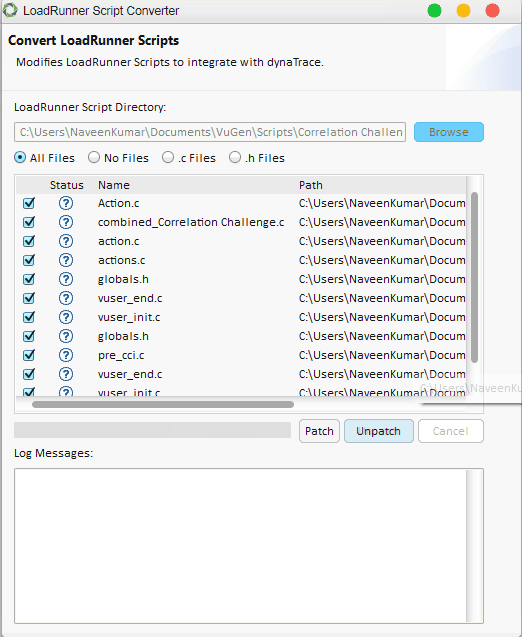
Task: Click the Path column header
Action: coord(311,185)
